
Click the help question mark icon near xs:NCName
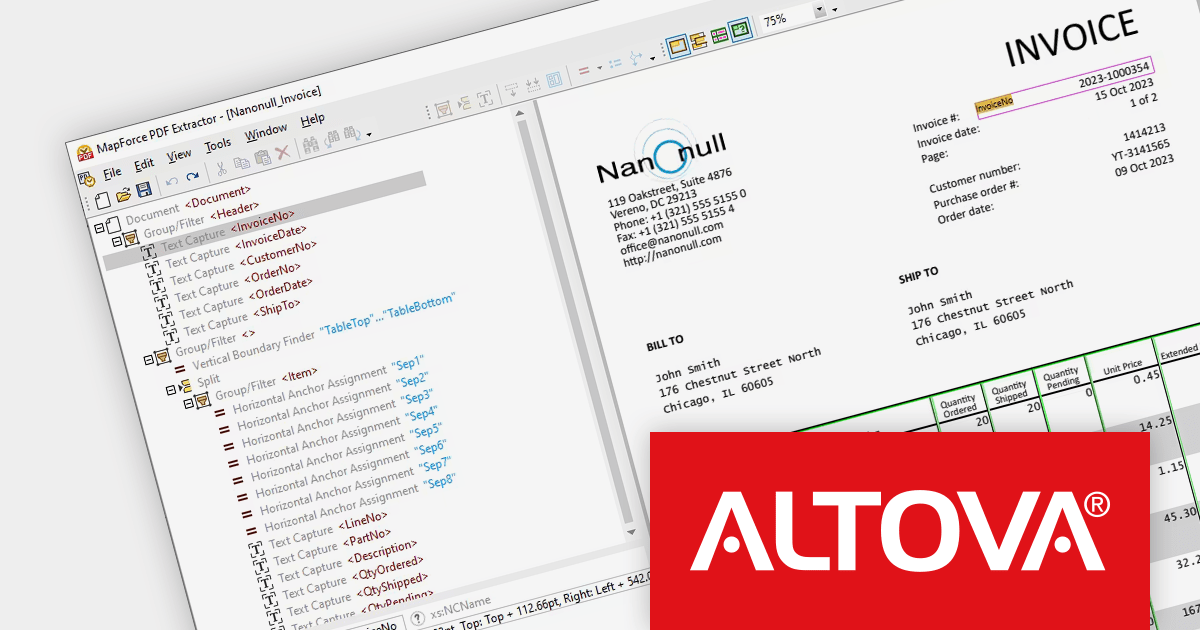click(418, 616)
